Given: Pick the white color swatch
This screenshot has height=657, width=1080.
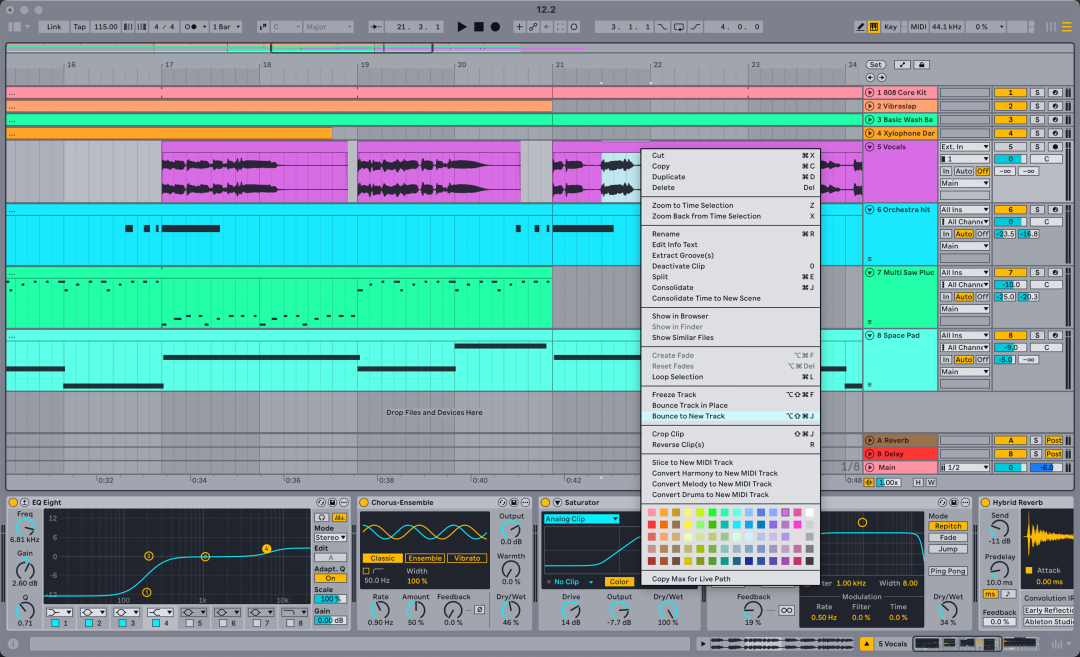Looking at the screenshot, I should 809,512.
